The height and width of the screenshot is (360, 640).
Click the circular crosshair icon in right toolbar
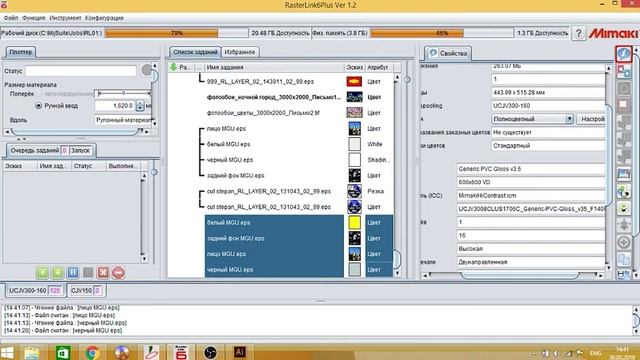coord(623,242)
